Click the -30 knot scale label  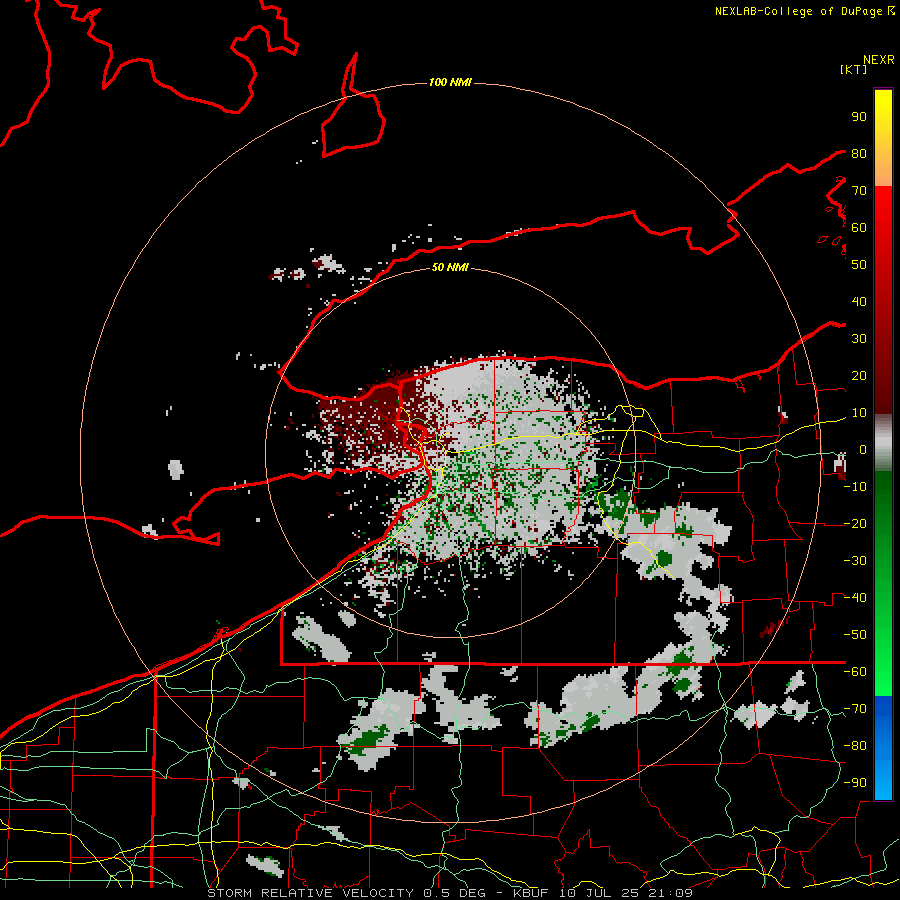click(855, 561)
